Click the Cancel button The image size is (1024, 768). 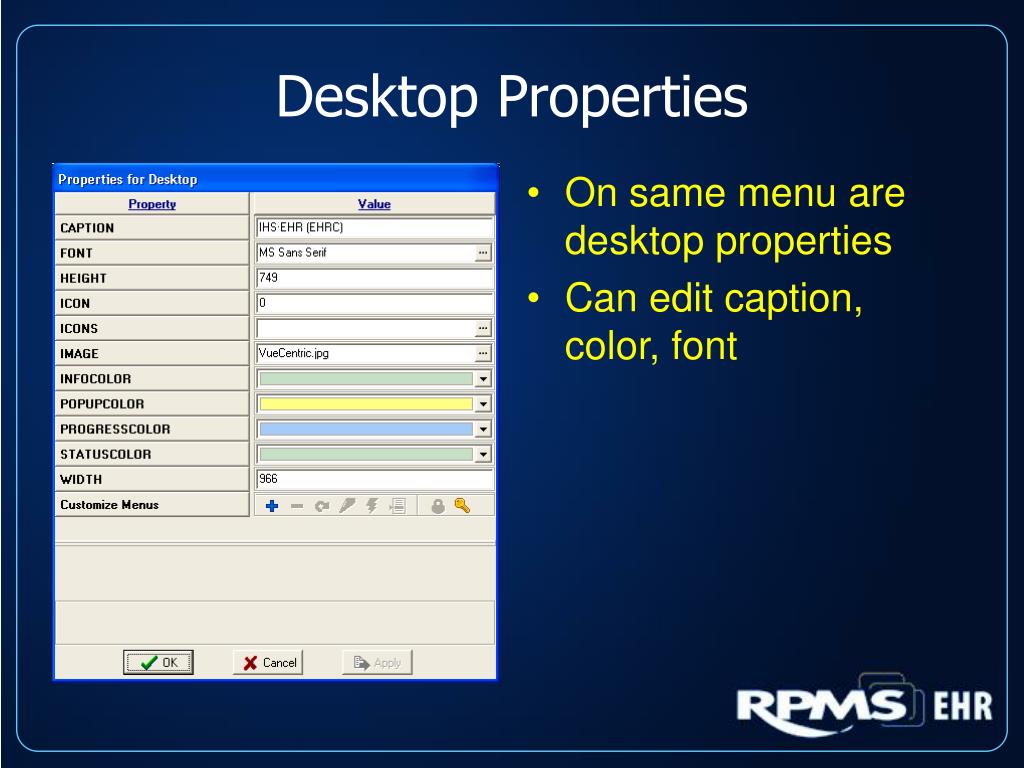click(268, 662)
